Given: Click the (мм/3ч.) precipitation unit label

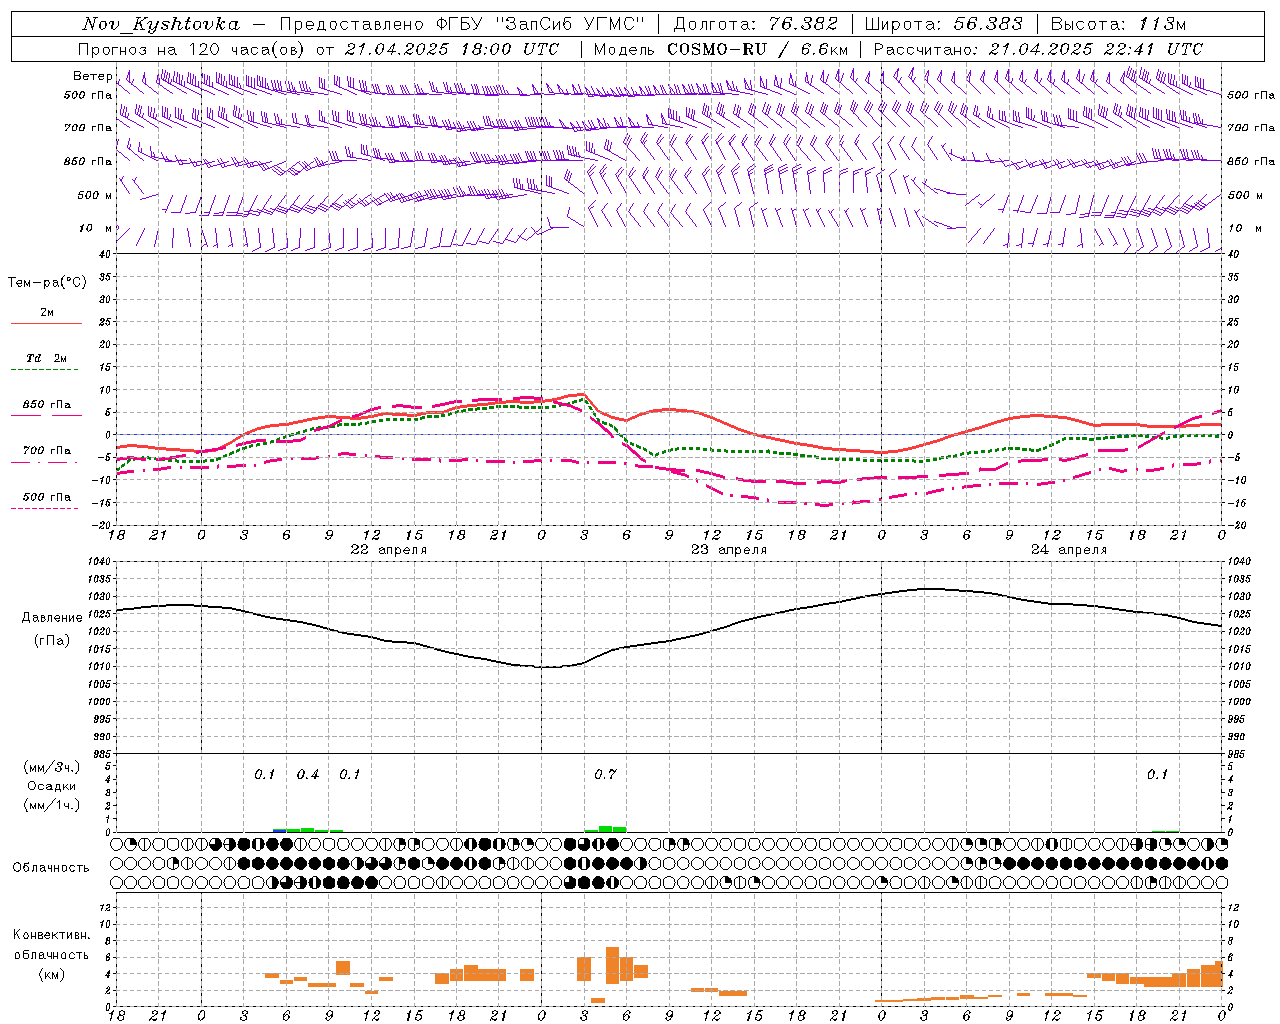Looking at the screenshot, I should click(x=52, y=767).
